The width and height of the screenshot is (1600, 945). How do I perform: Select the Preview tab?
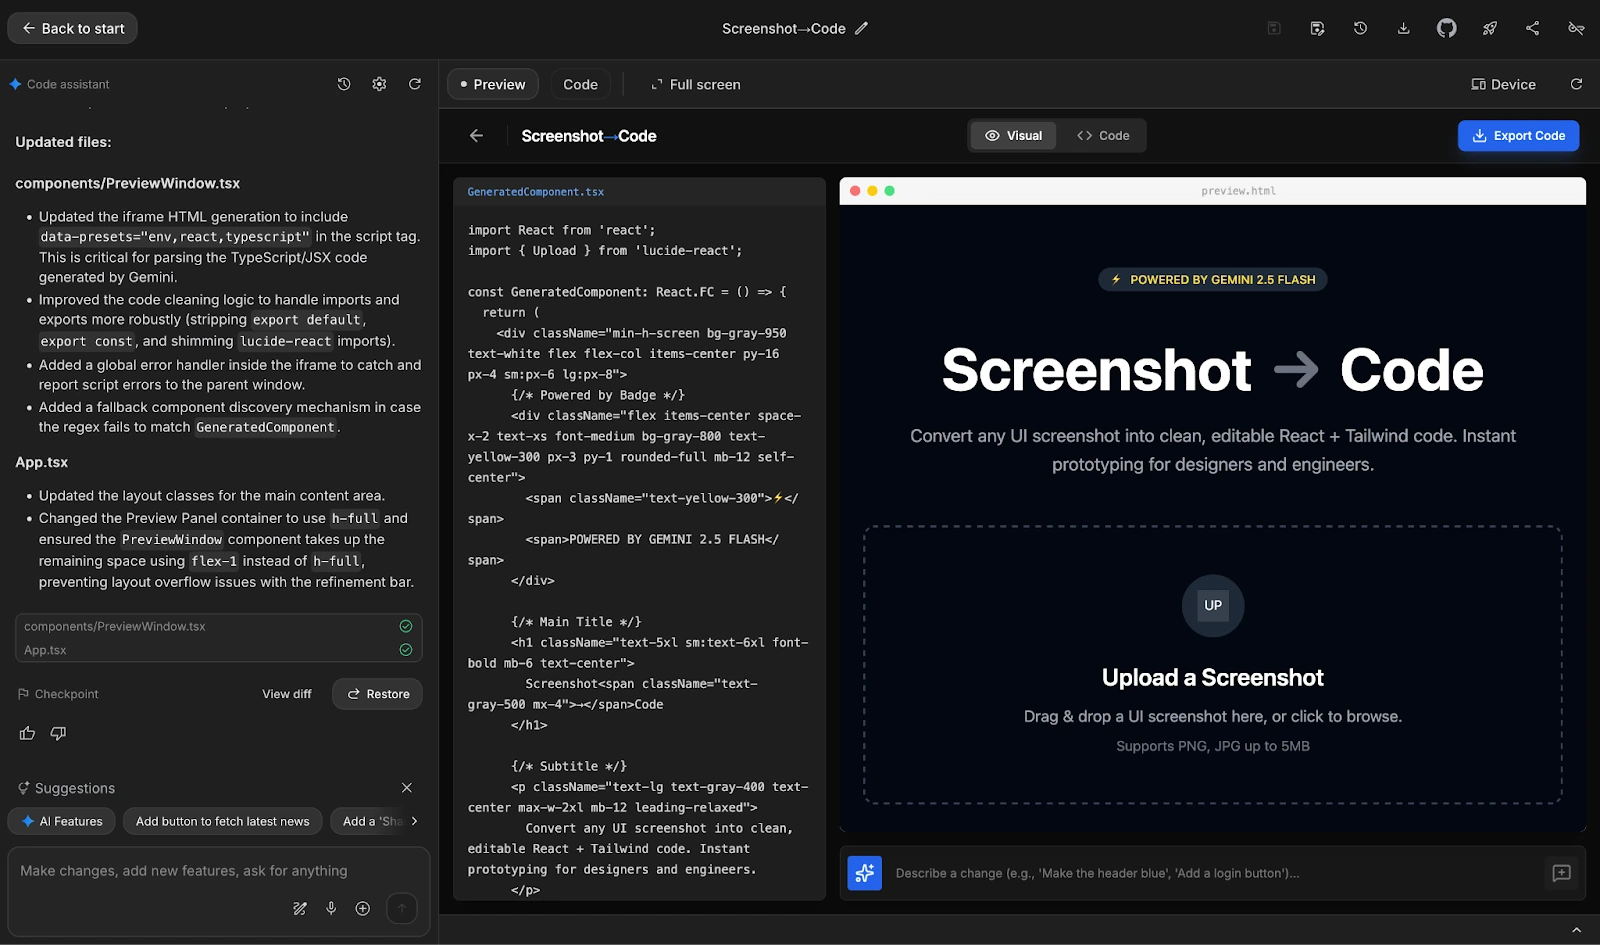492,84
